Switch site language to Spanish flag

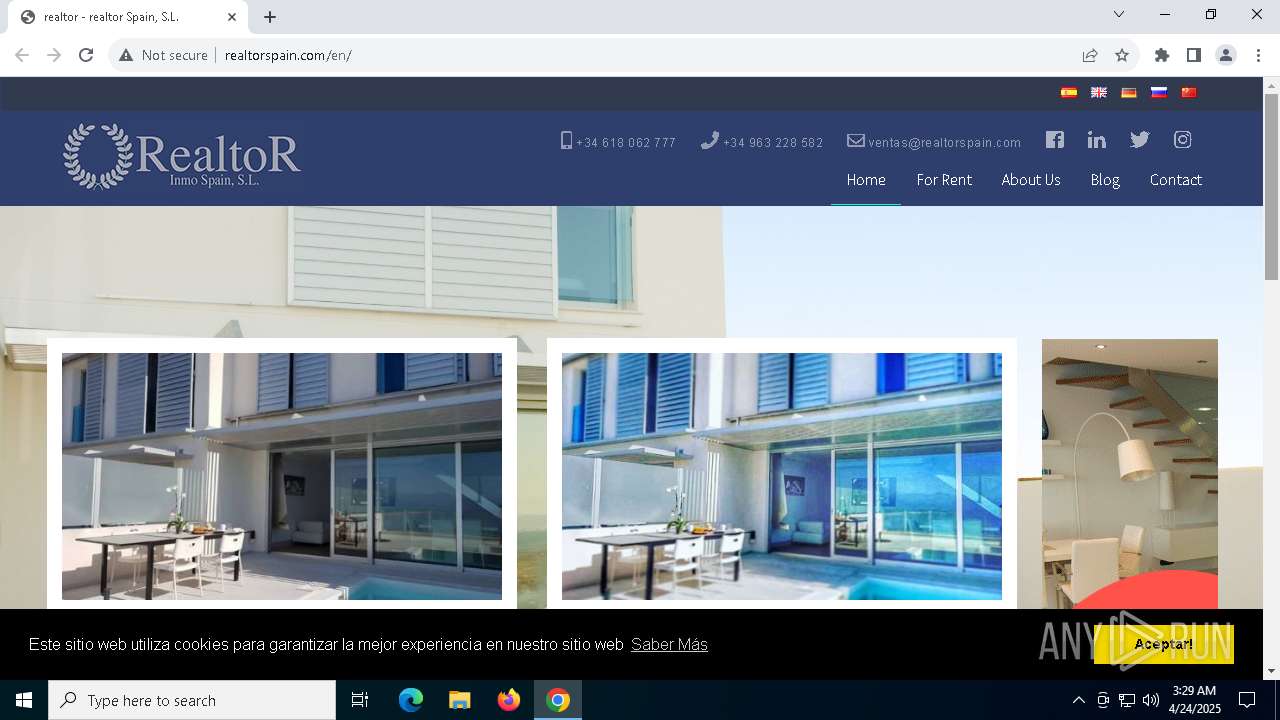coord(1069,92)
